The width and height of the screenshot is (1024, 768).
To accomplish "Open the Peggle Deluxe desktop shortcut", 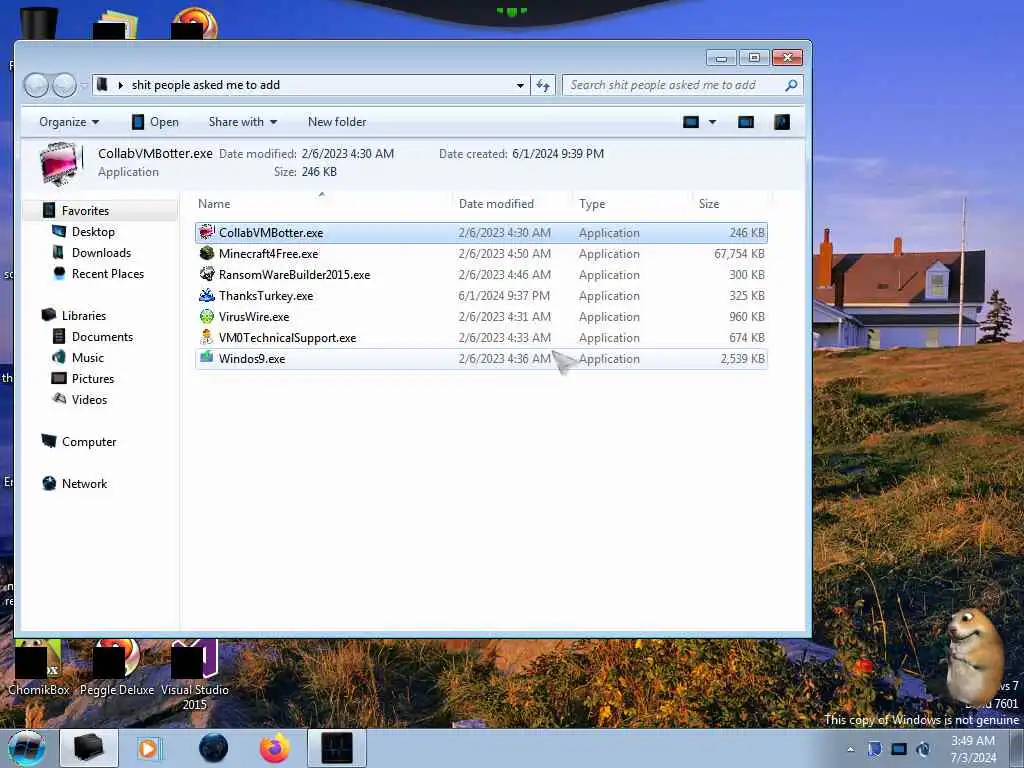I will 117,667.
